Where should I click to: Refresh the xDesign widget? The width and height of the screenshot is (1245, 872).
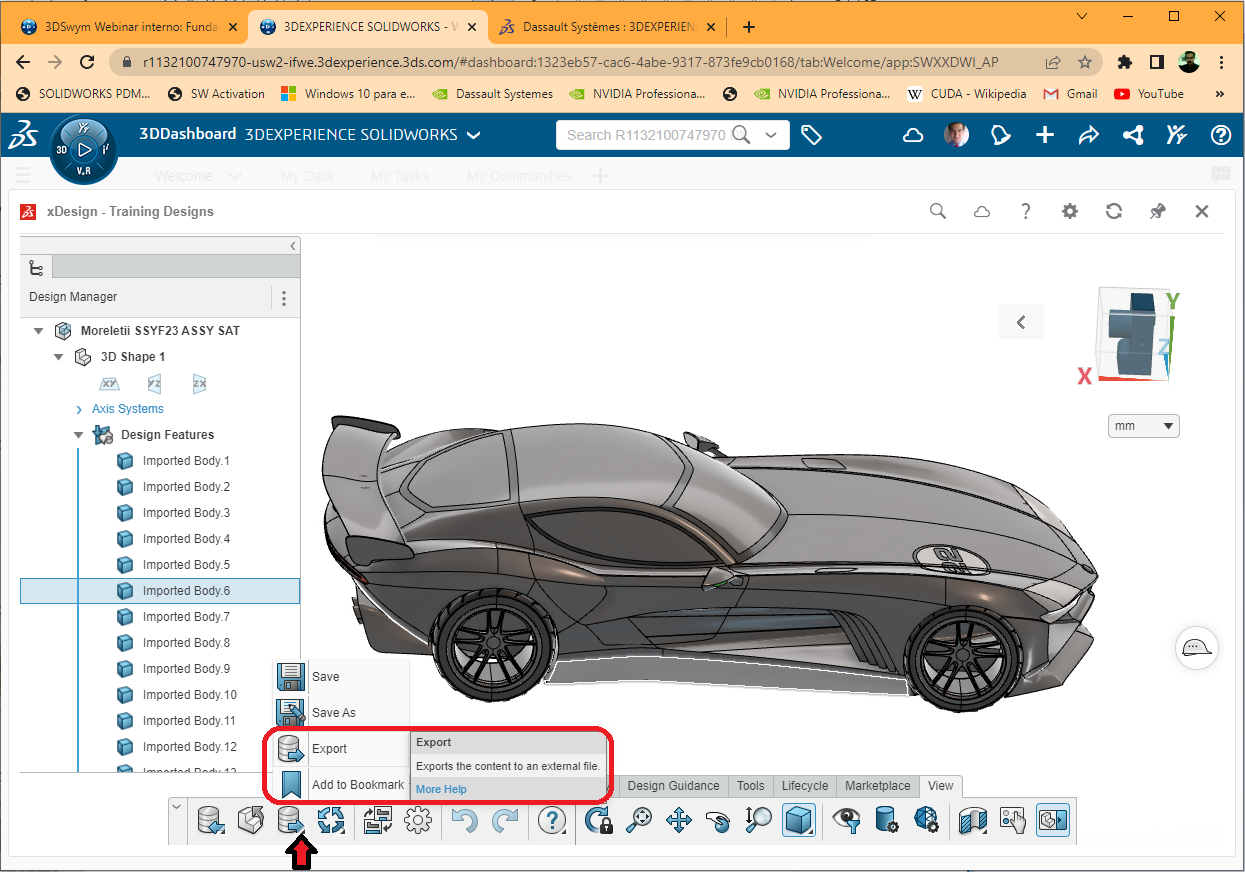click(x=1114, y=211)
